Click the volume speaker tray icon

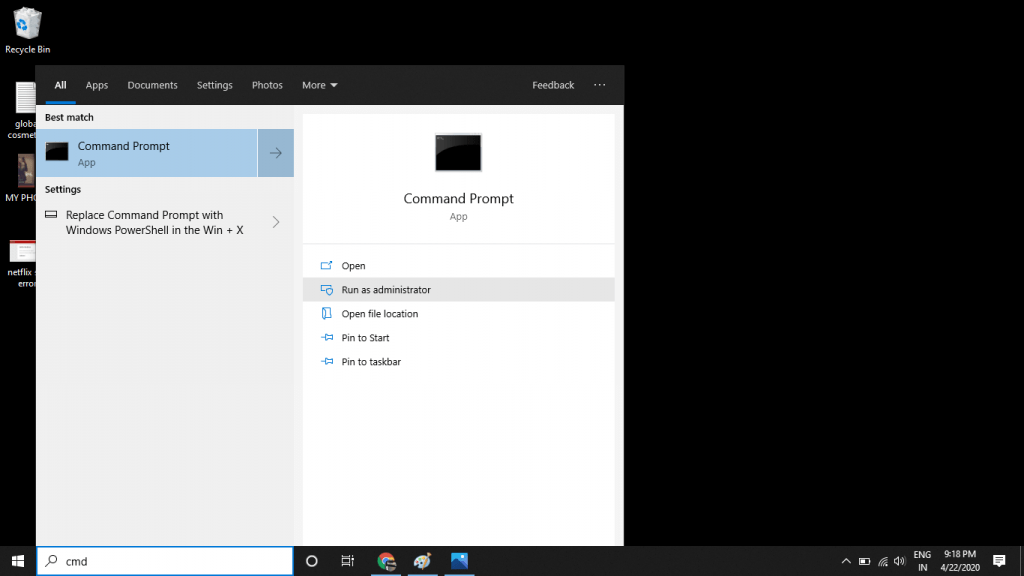coord(899,561)
